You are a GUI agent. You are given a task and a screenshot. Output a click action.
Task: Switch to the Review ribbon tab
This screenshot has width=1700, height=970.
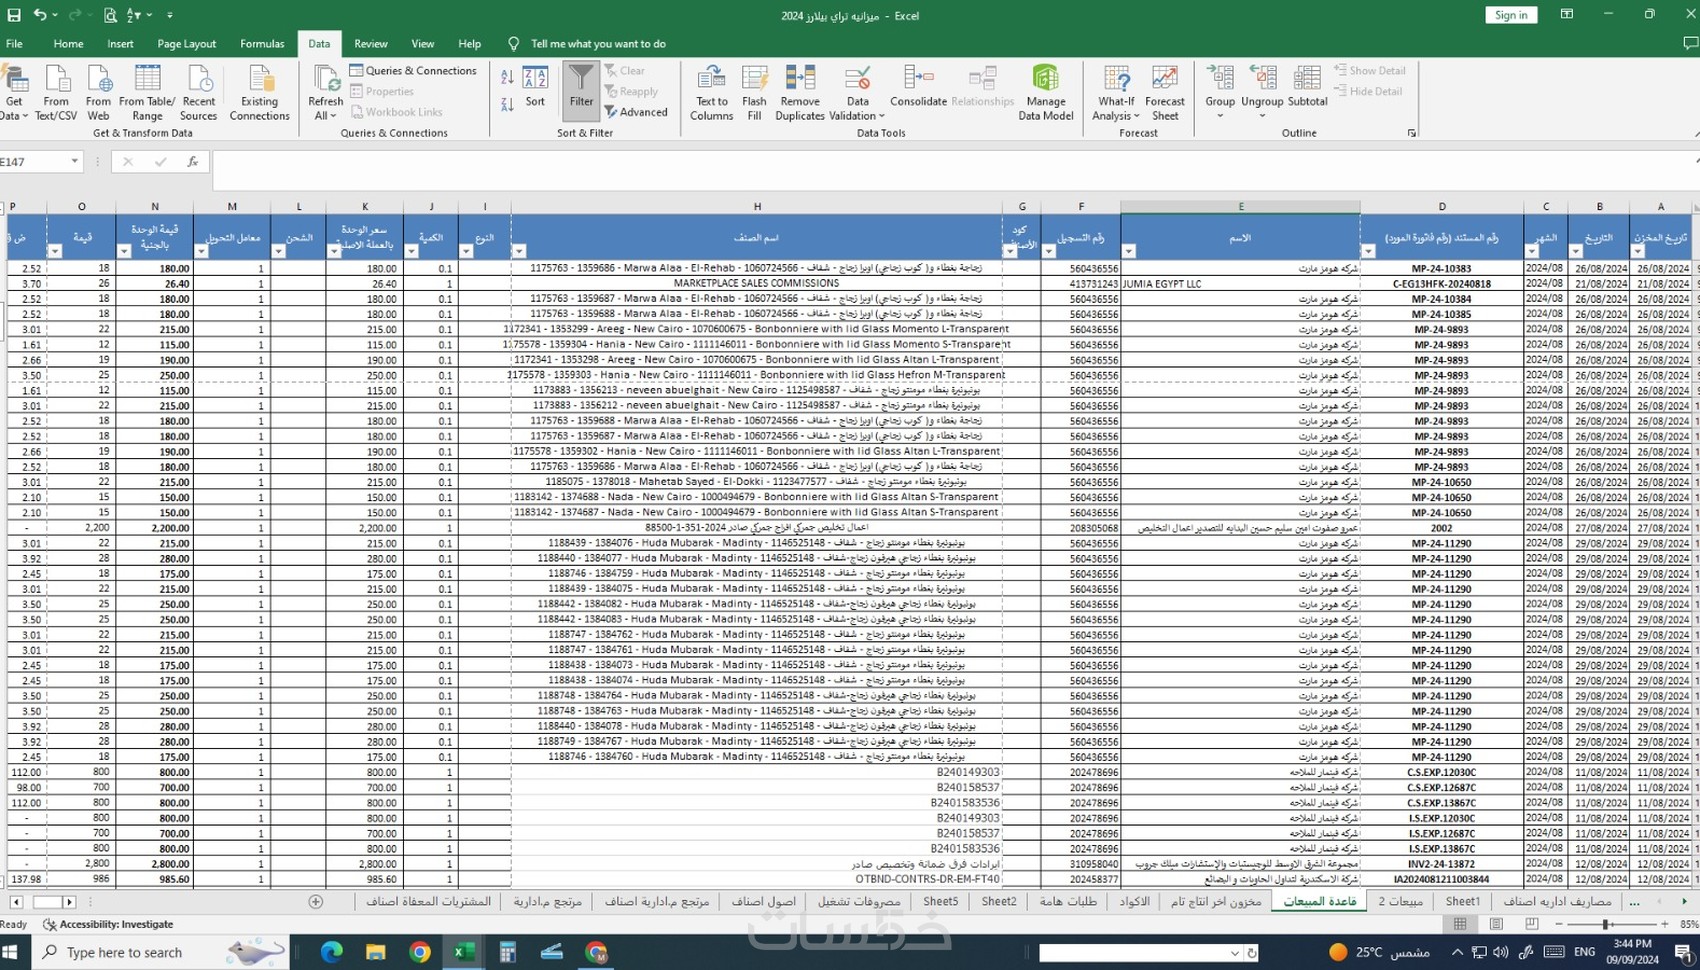pos(370,44)
